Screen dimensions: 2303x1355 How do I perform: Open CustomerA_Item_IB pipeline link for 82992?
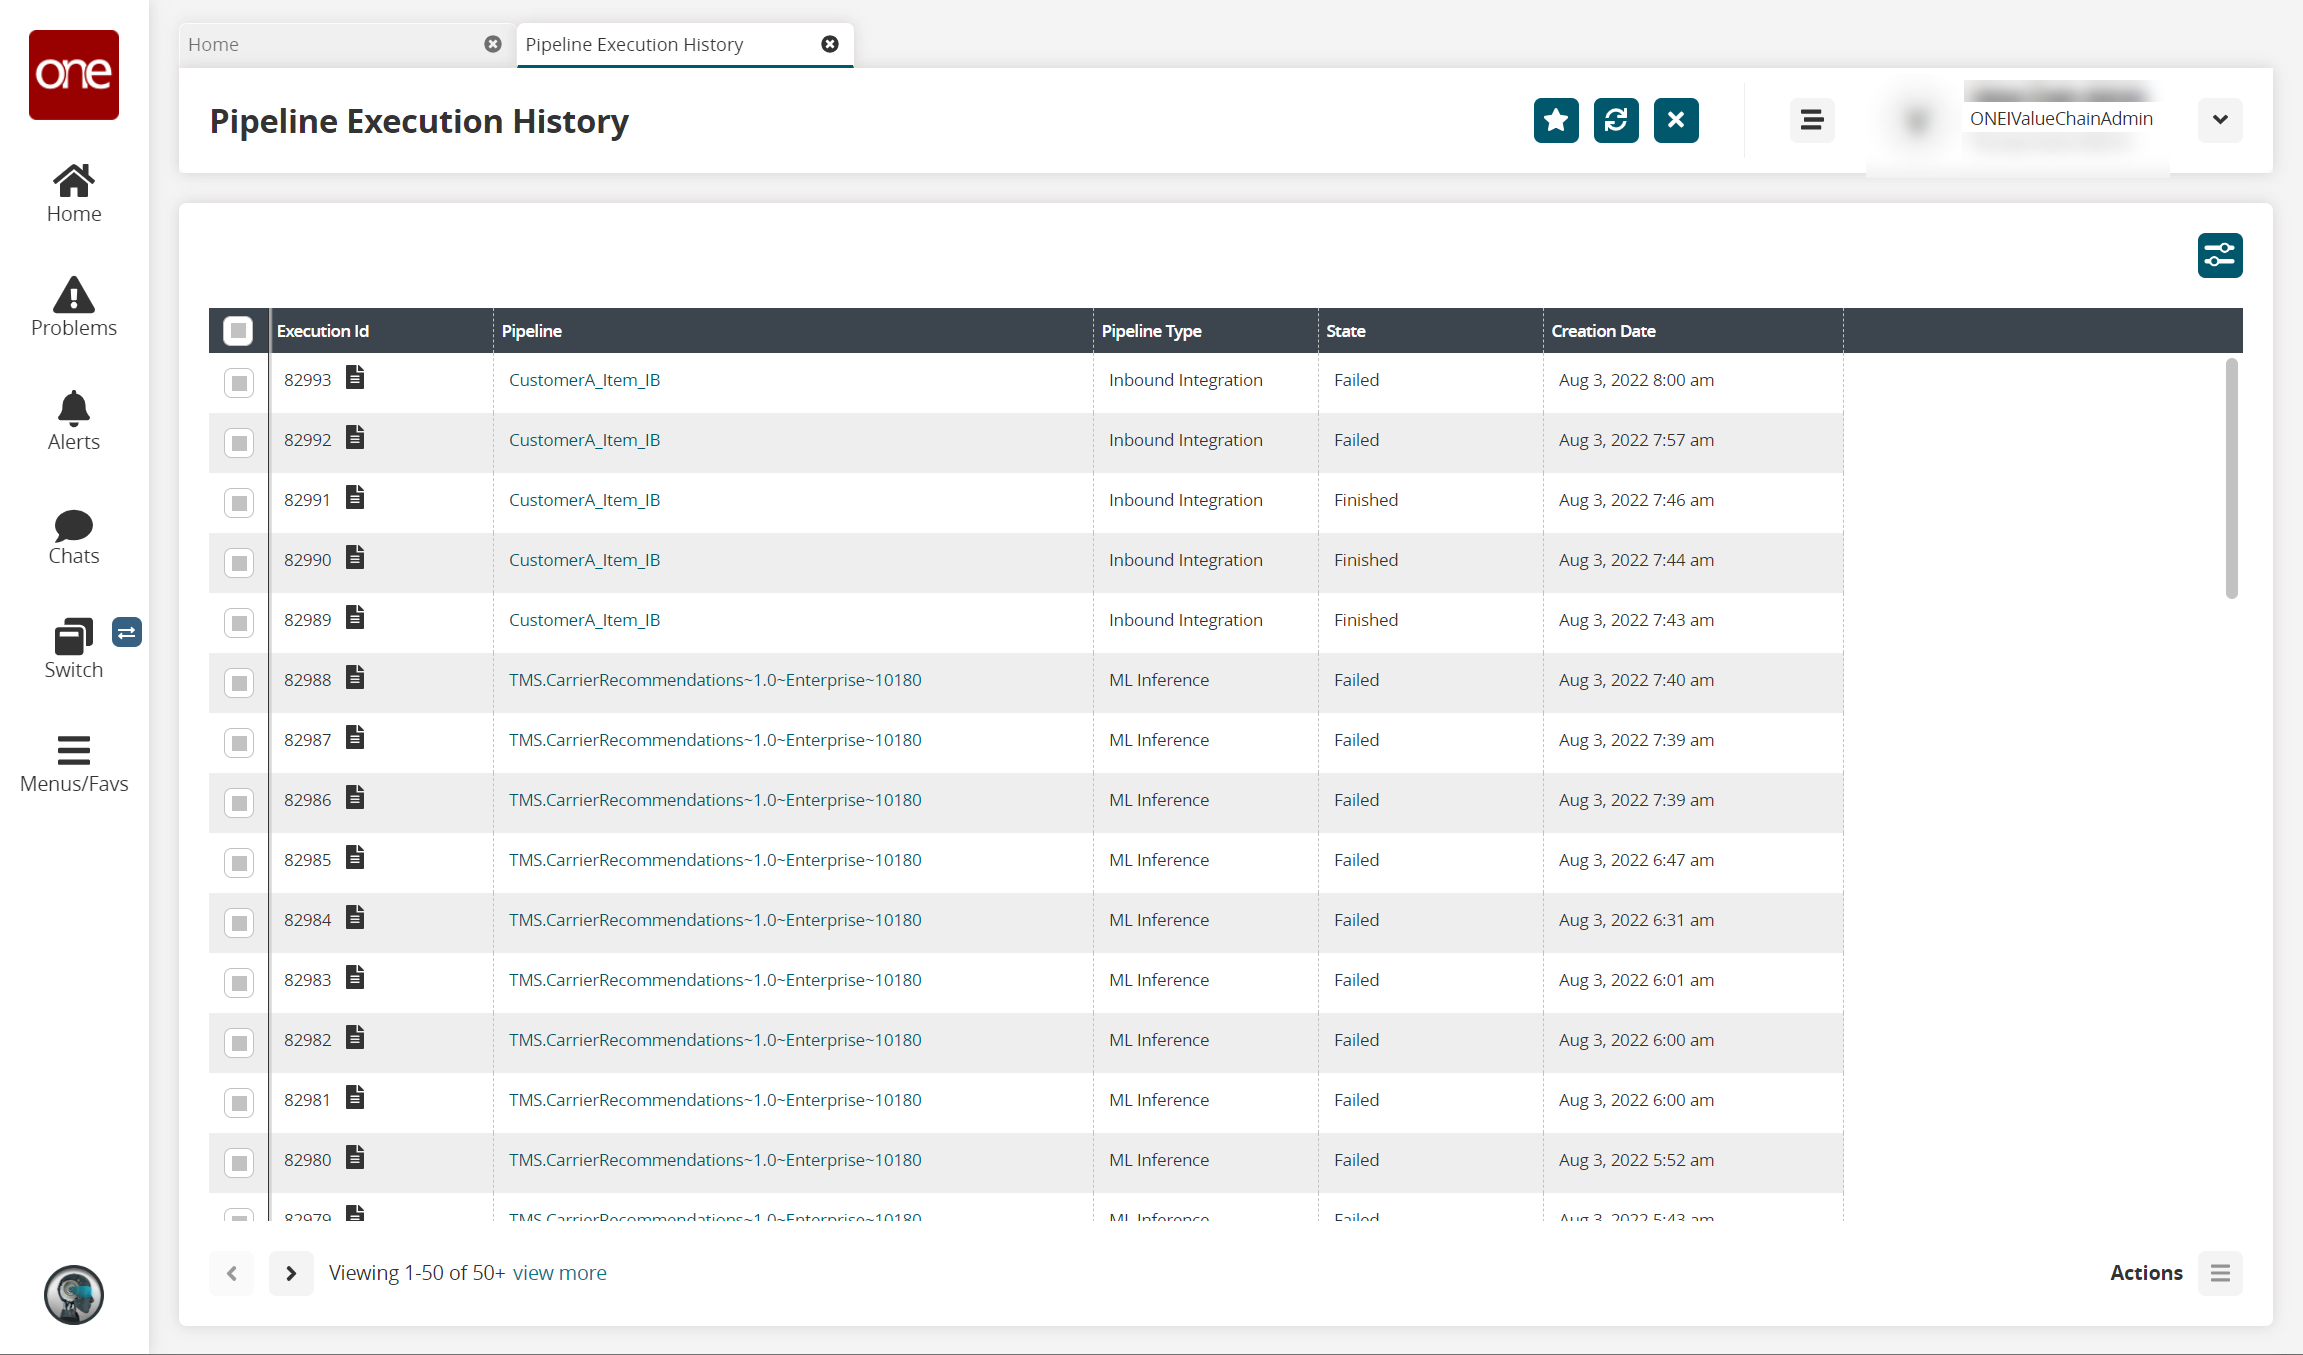[x=584, y=440]
